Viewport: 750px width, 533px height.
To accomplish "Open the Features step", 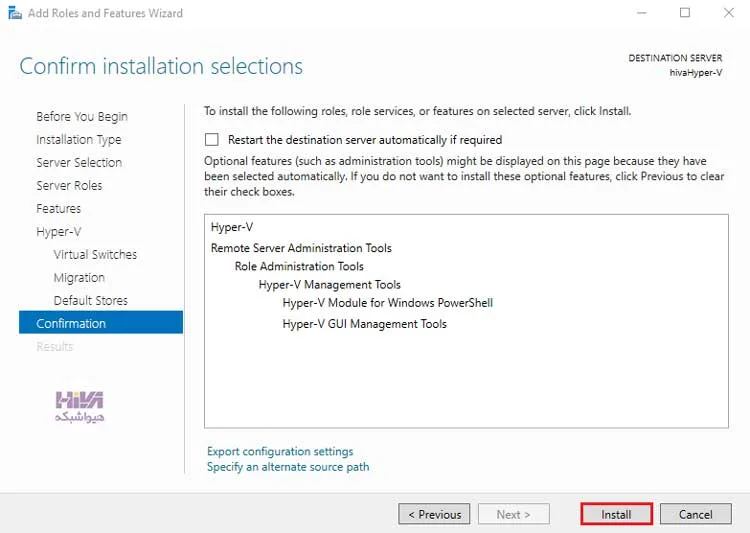I will tap(59, 208).
